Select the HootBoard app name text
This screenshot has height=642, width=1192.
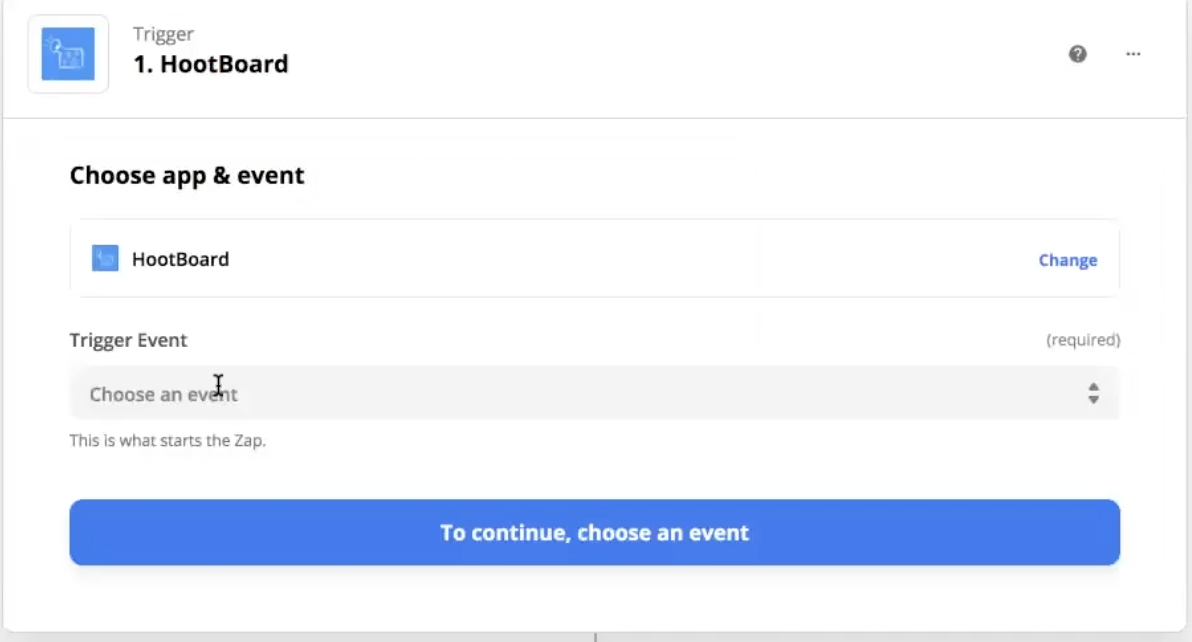181,259
